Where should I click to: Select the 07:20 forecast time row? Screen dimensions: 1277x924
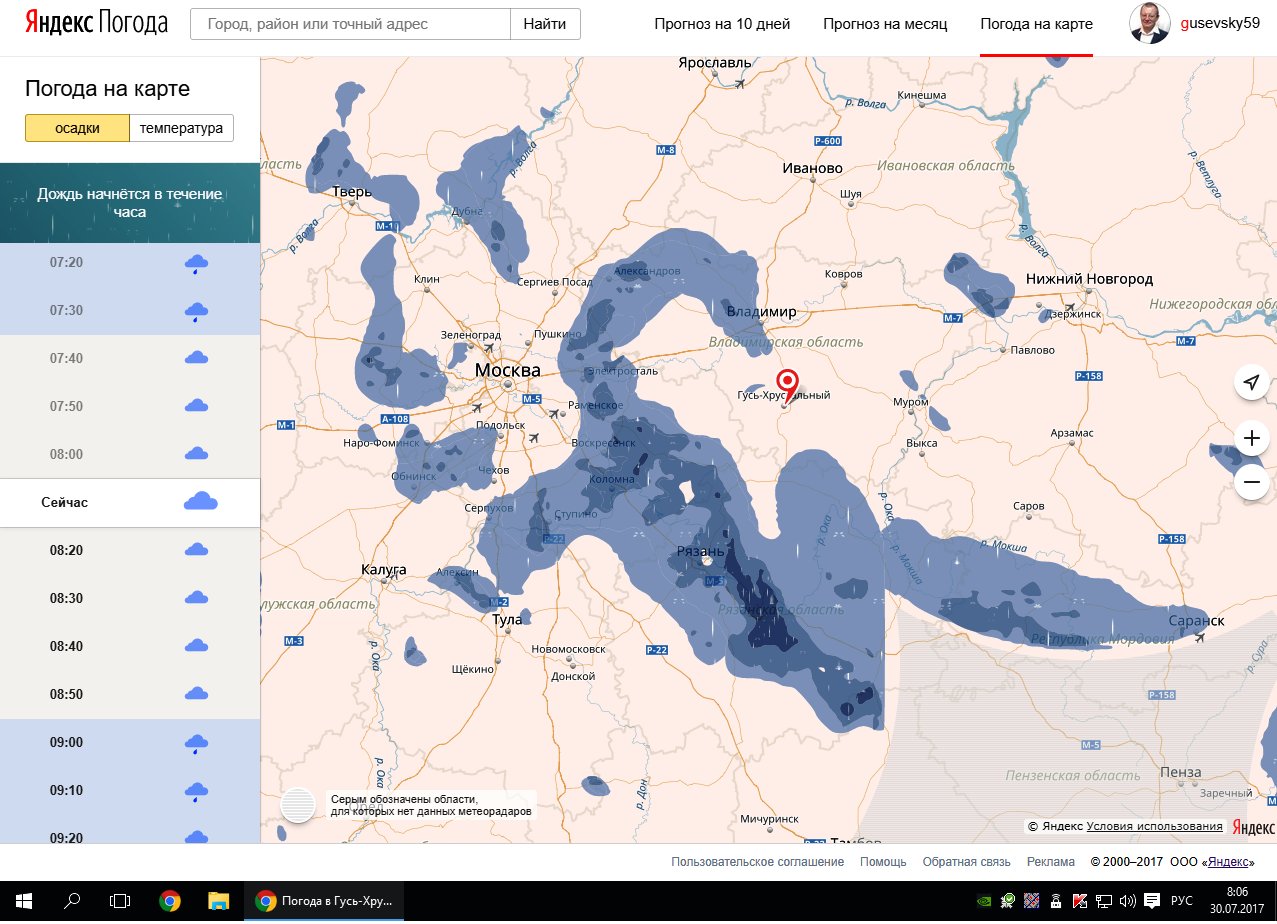(x=130, y=263)
